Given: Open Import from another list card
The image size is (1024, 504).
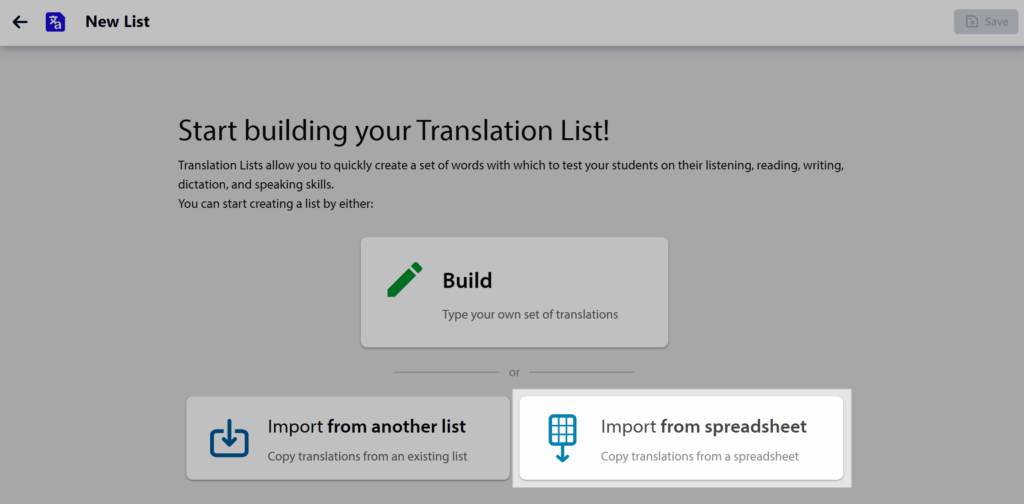Looking at the screenshot, I should coord(348,438).
